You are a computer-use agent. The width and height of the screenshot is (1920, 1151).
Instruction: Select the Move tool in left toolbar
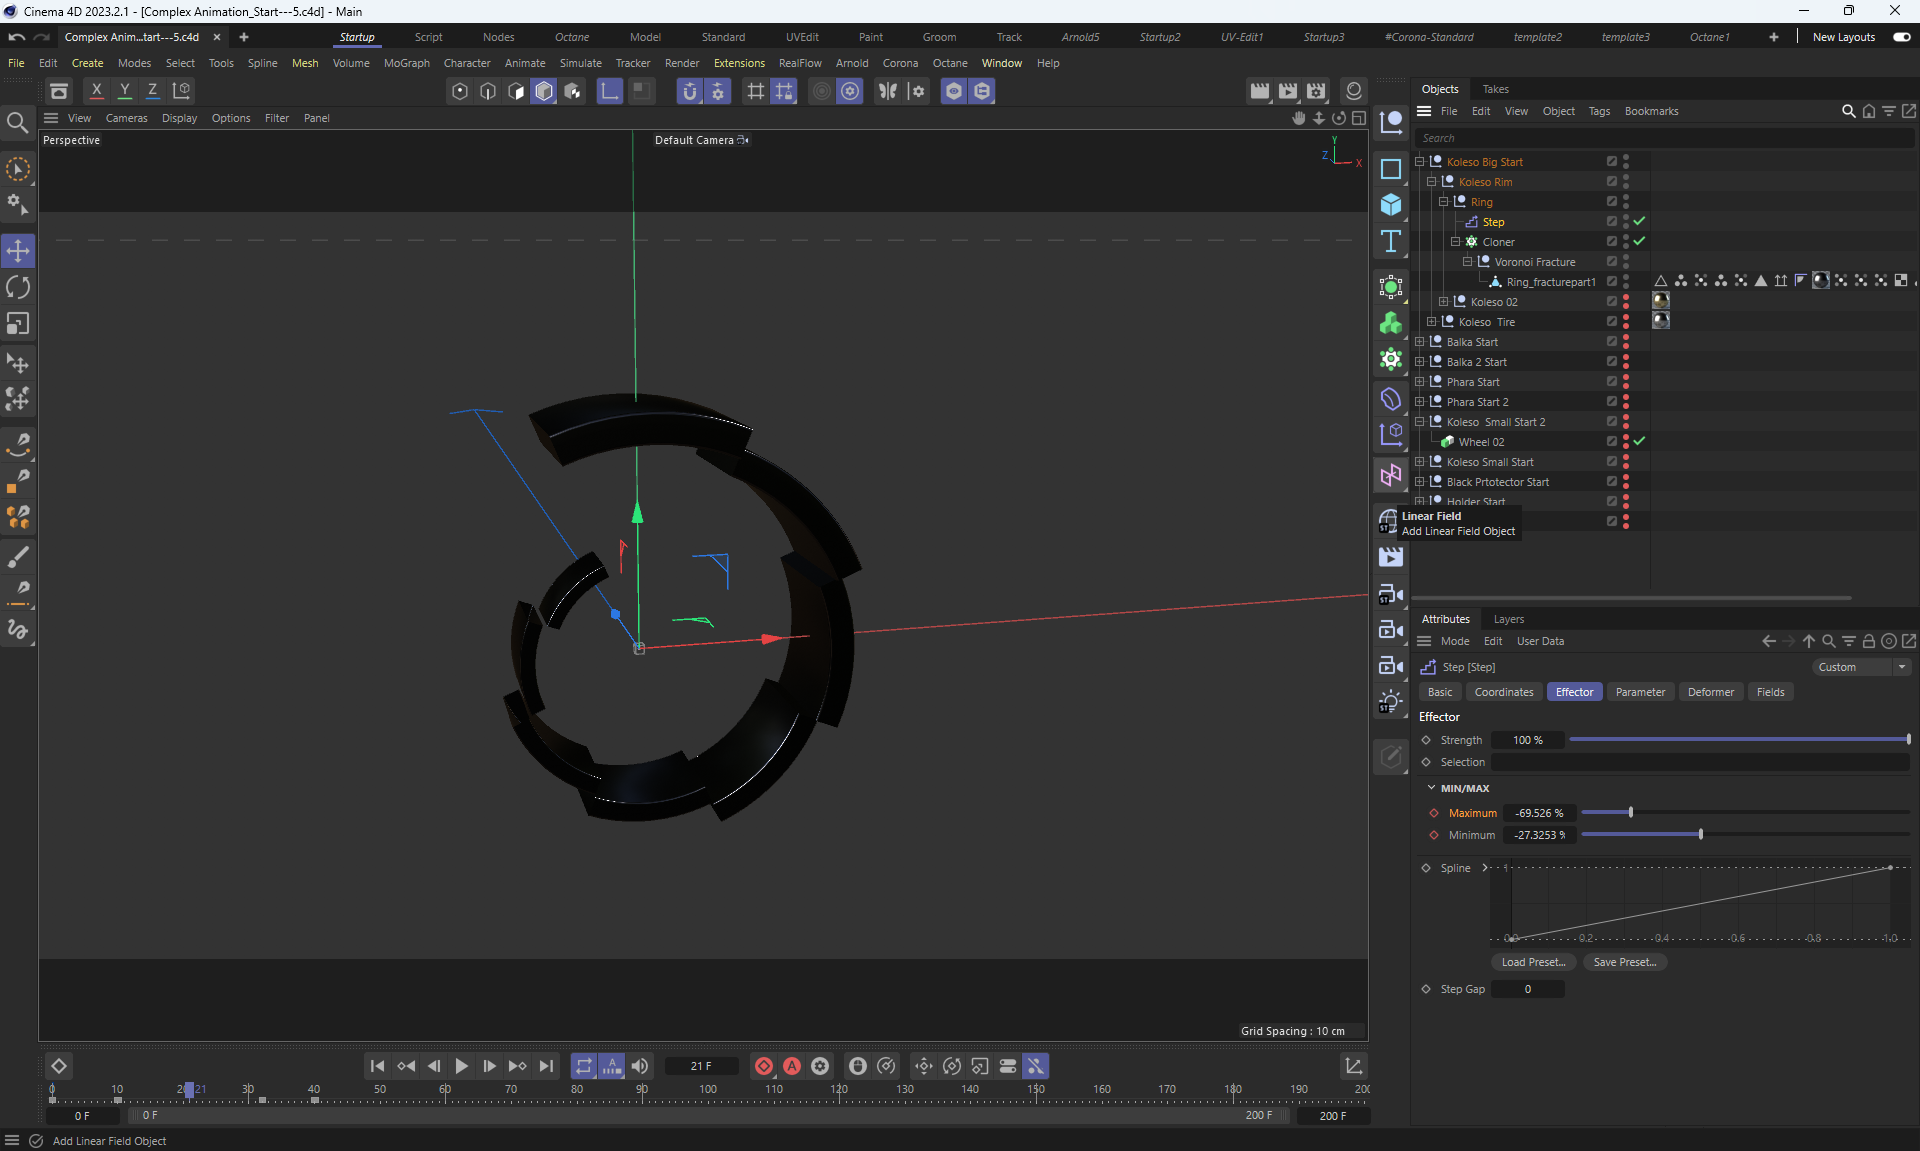click(x=18, y=250)
